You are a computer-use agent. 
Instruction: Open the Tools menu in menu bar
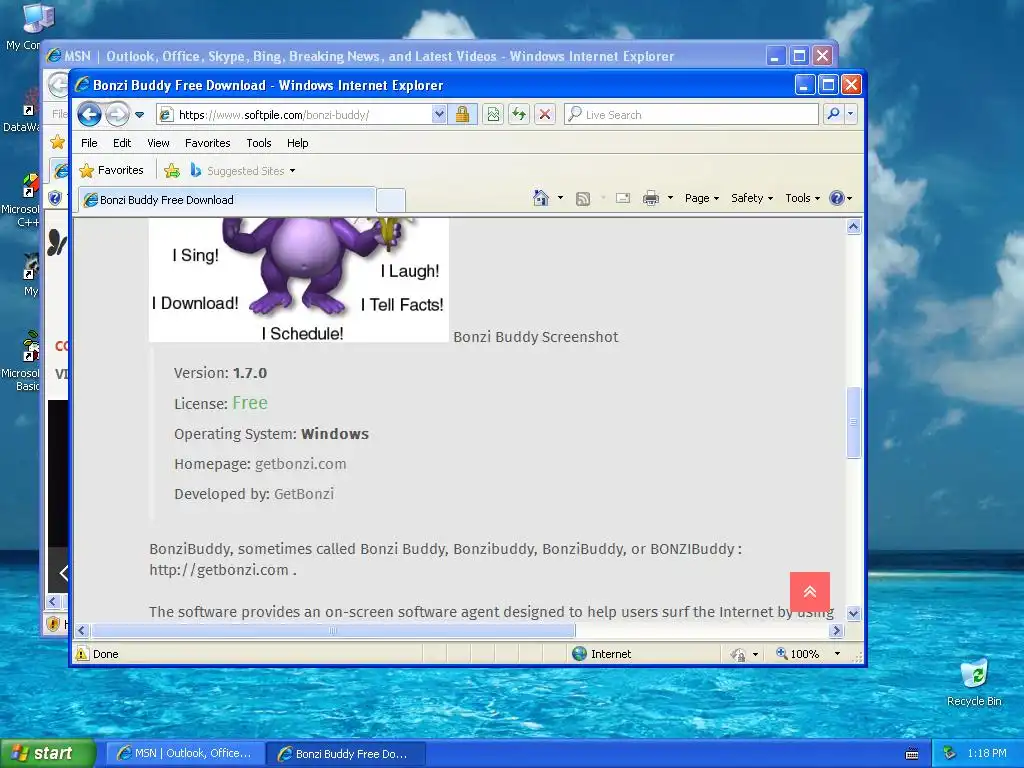tap(259, 143)
